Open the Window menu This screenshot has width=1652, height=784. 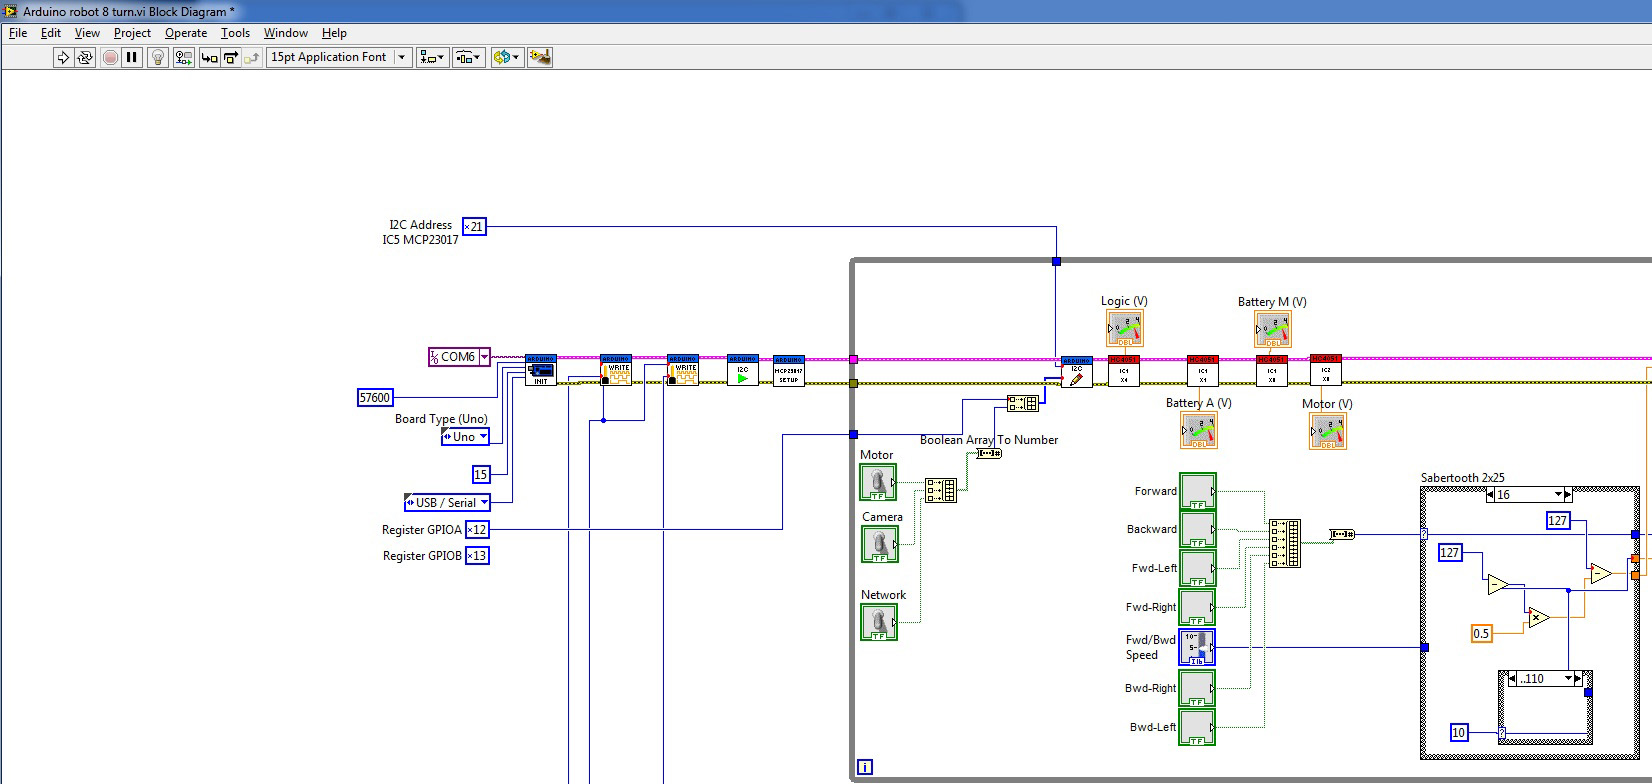285,33
